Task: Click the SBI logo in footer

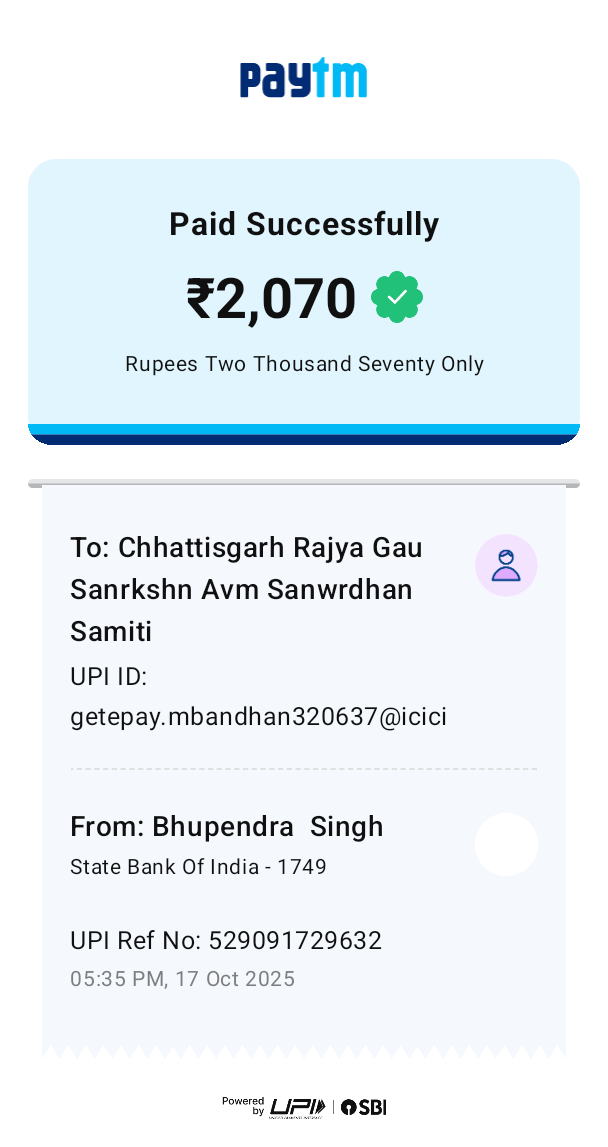Action: (364, 1107)
